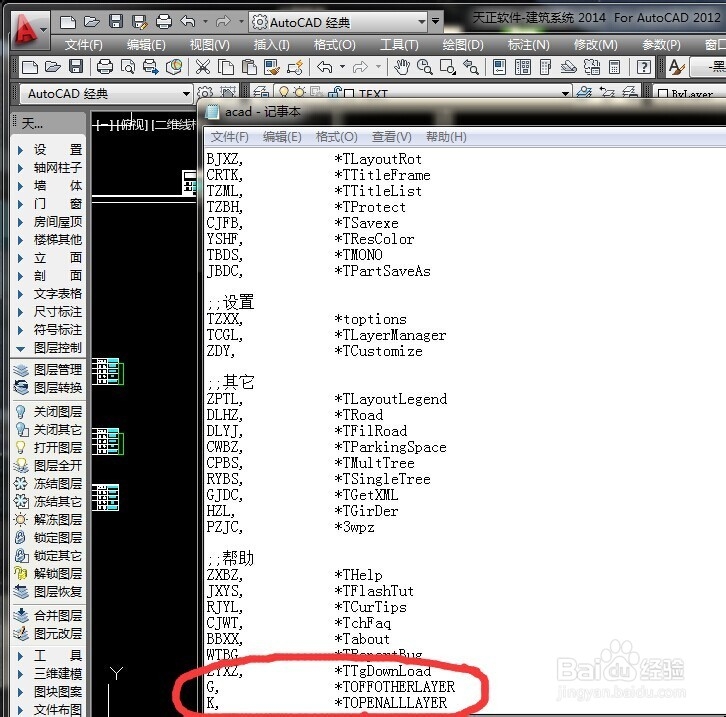Open AutoCAD 修改(M) menu
Viewport: 726px width, 717px height.
click(x=595, y=45)
